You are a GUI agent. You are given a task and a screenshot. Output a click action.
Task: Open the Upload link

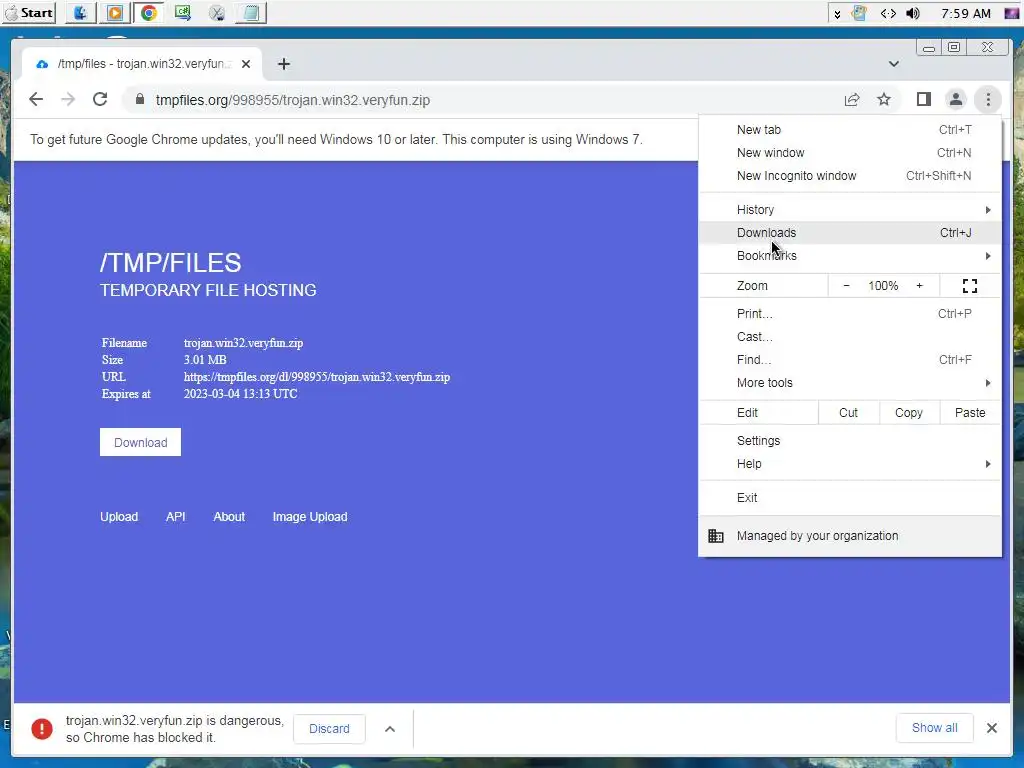(x=119, y=517)
